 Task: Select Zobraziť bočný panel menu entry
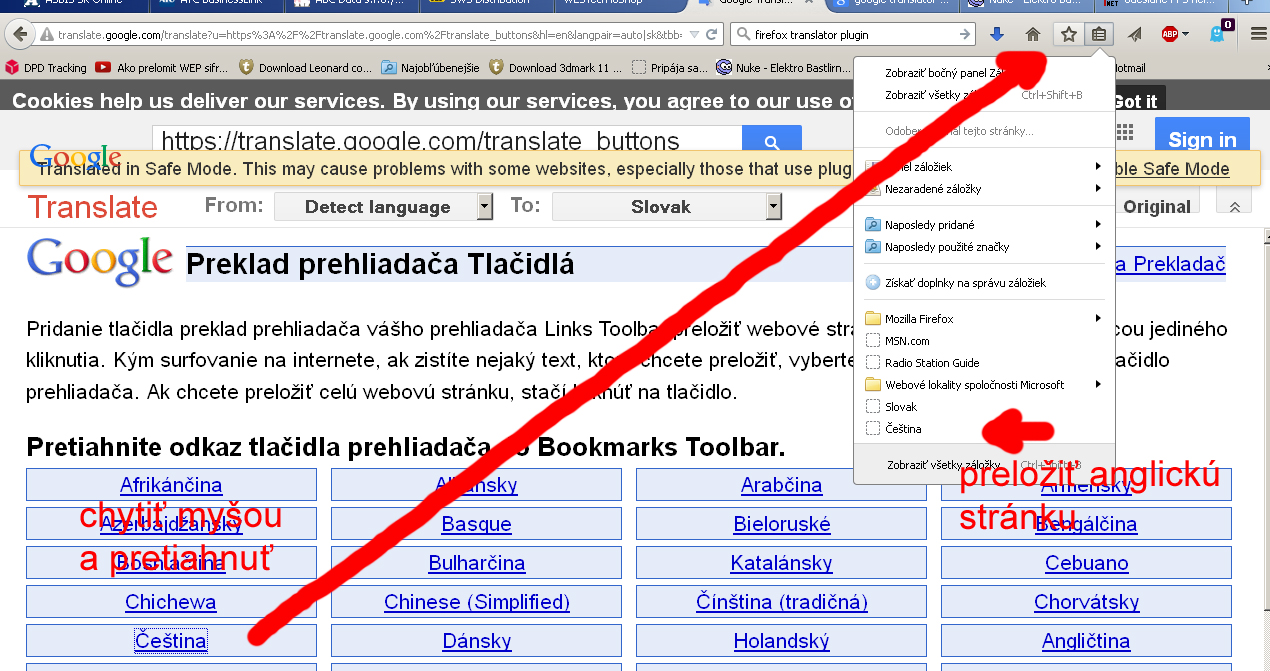coord(984,73)
